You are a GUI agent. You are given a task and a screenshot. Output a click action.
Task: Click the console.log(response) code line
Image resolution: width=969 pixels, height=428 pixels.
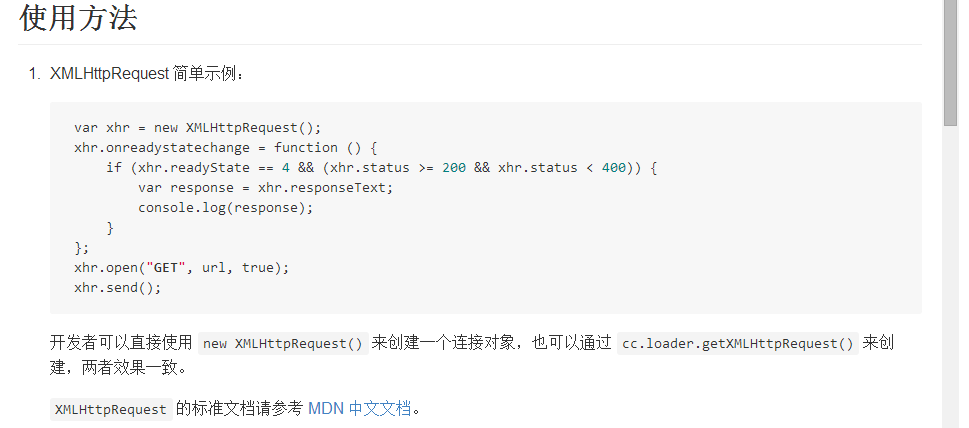point(225,208)
